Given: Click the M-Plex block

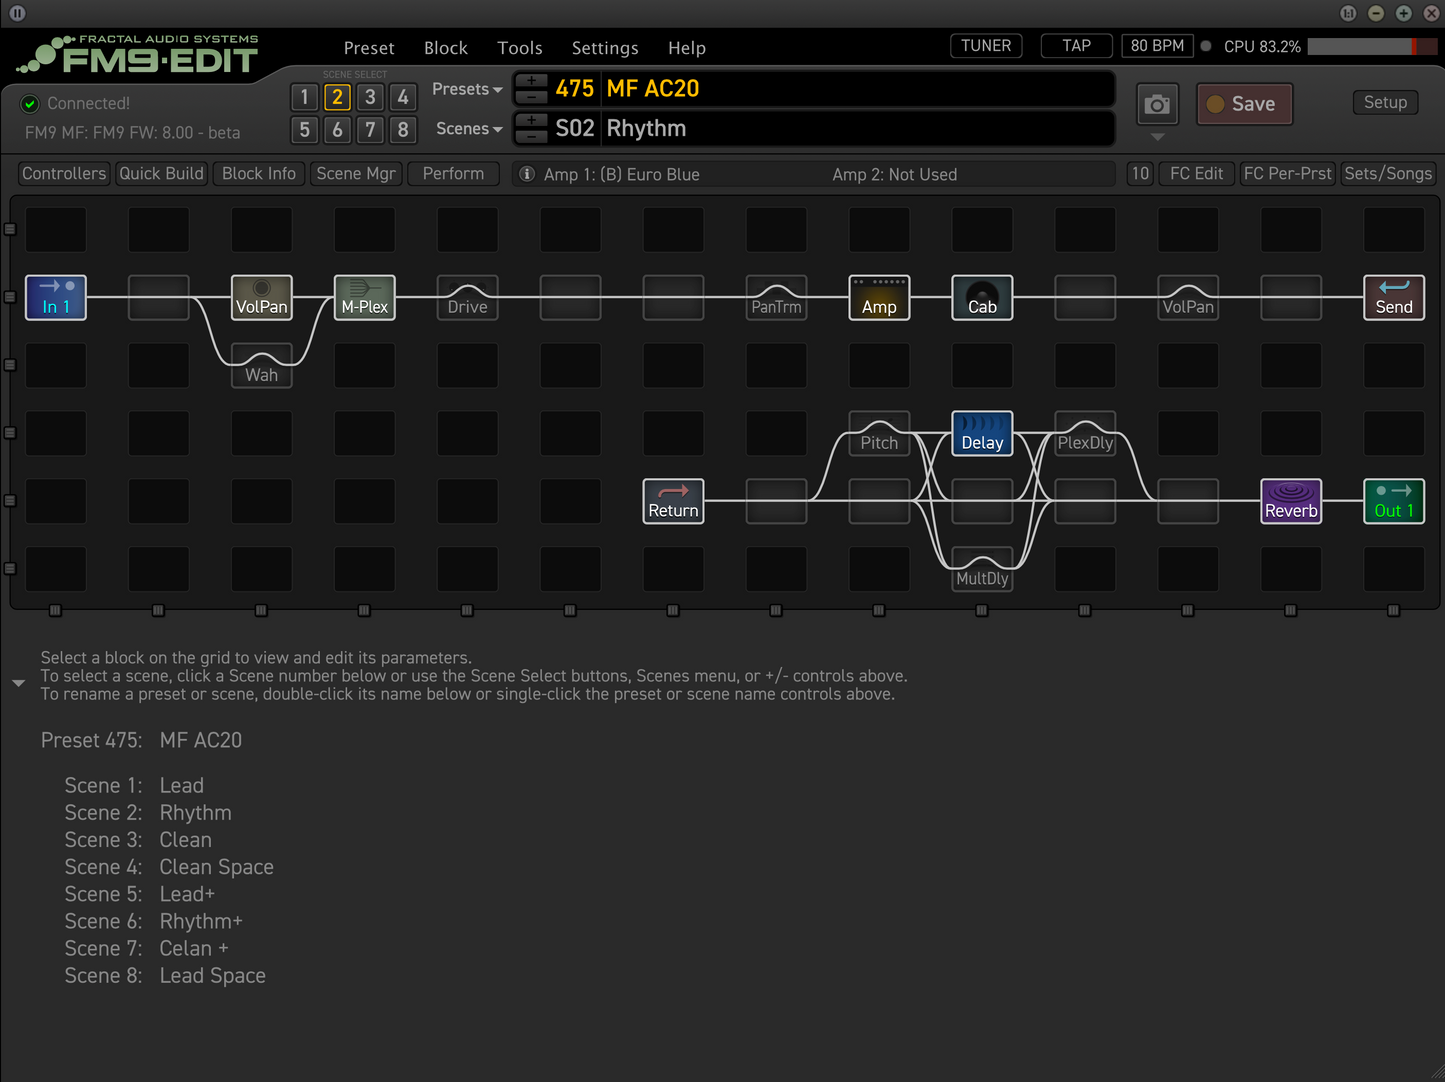Looking at the screenshot, I should coord(364,298).
